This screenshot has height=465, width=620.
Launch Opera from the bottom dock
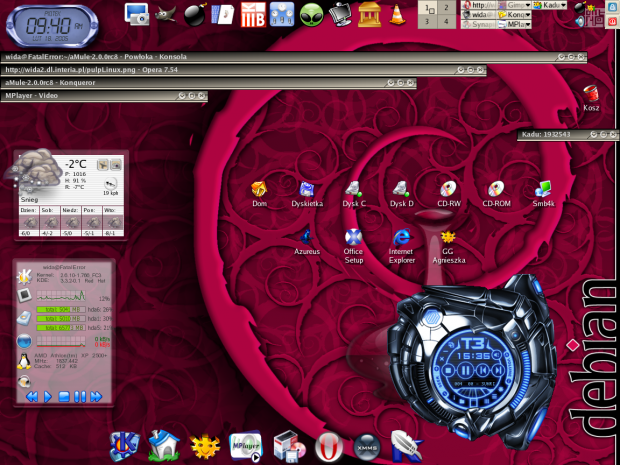pyautogui.click(x=329, y=447)
